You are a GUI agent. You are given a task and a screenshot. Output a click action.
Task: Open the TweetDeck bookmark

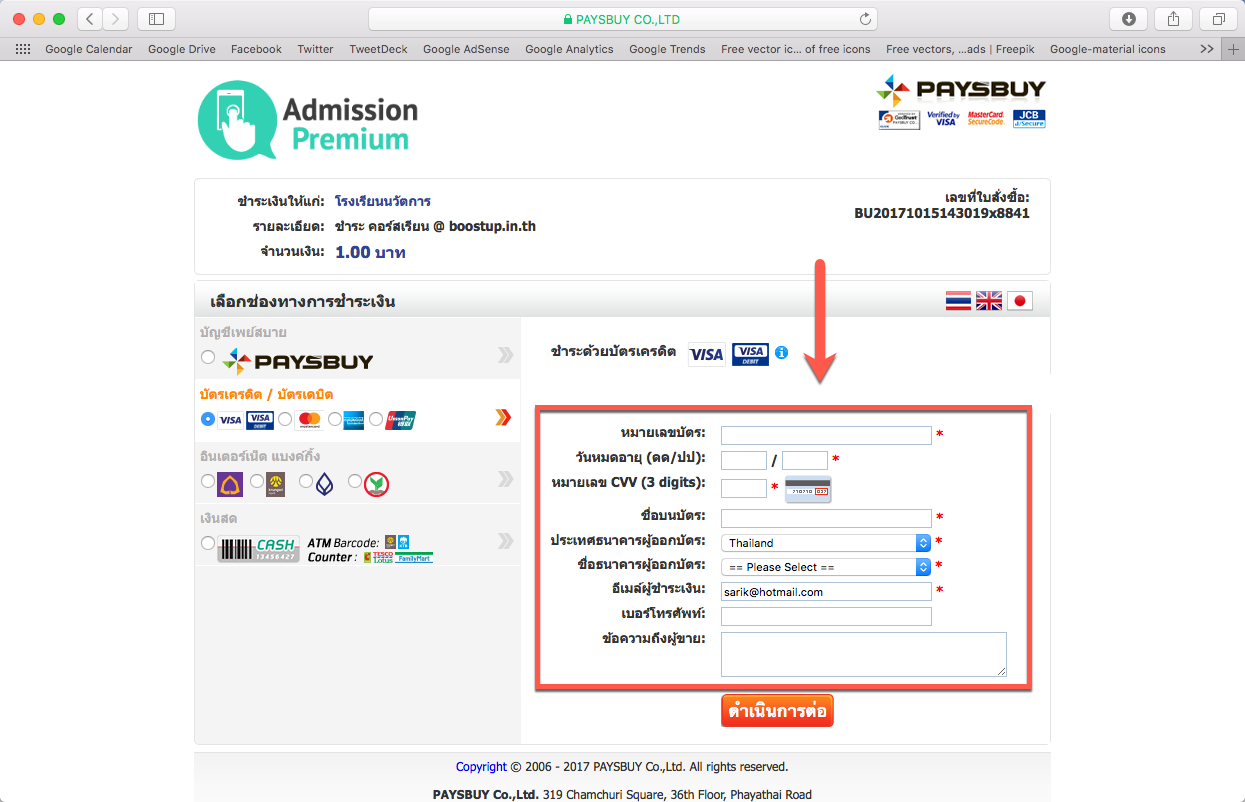pyautogui.click(x=378, y=49)
